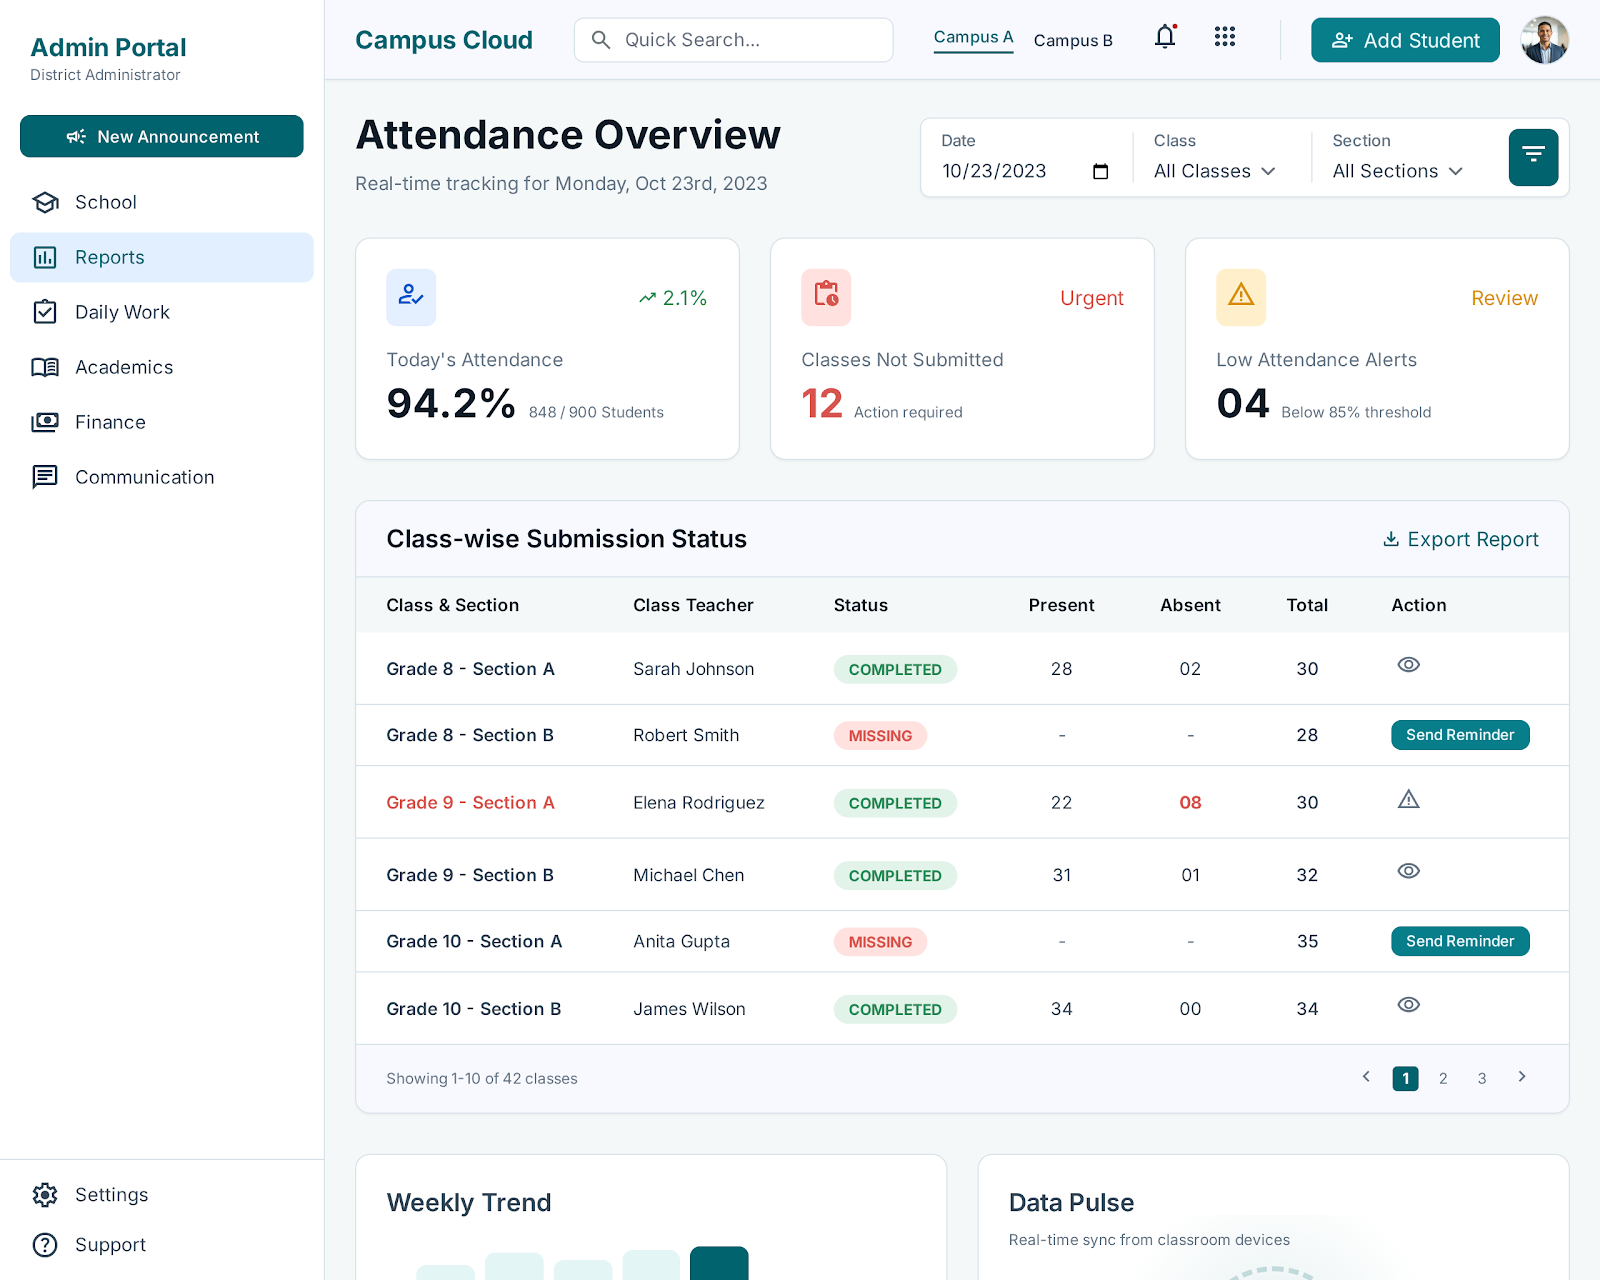Go to next page of classes
Image resolution: width=1600 pixels, height=1280 pixels.
1522,1077
